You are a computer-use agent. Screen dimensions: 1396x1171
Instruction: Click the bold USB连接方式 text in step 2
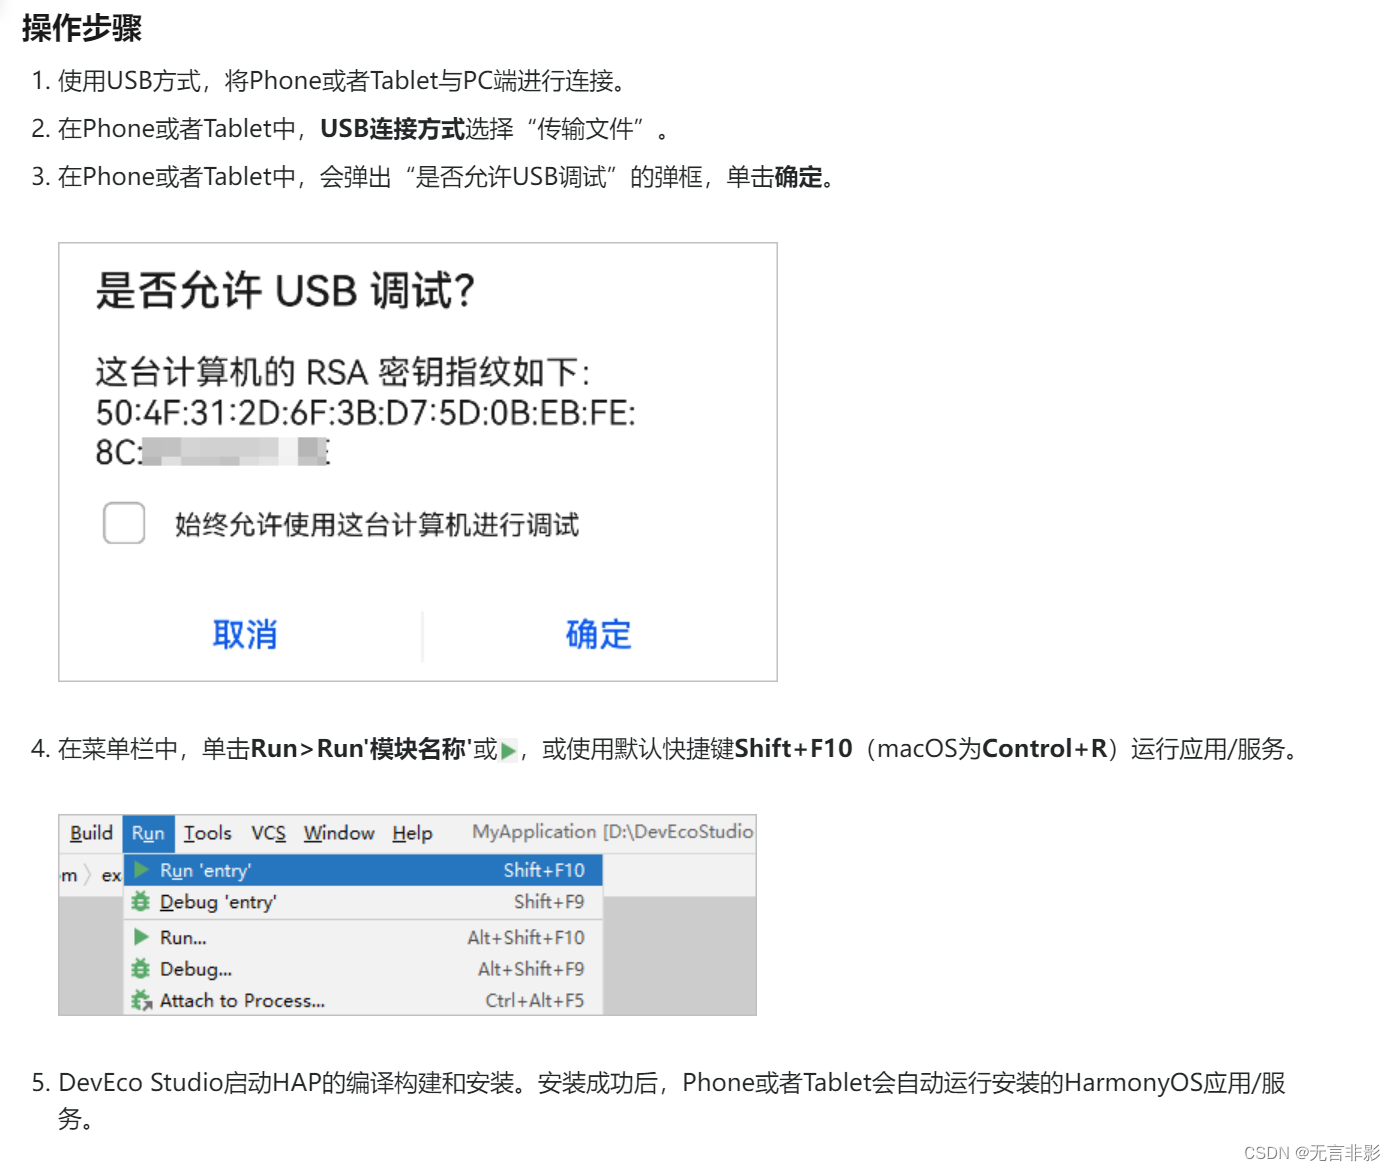point(392,129)
